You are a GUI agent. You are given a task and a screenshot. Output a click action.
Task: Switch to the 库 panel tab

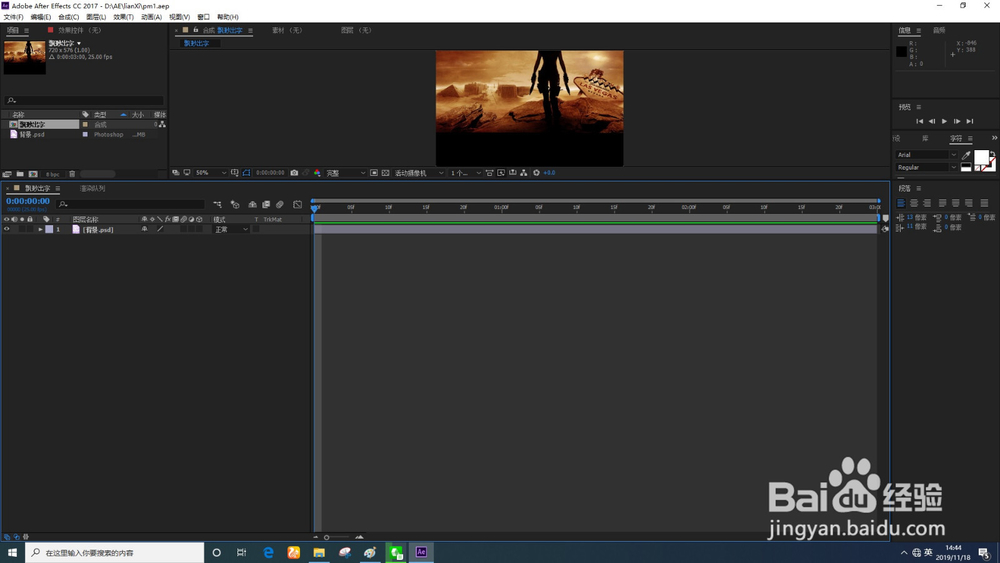[925, 138]
